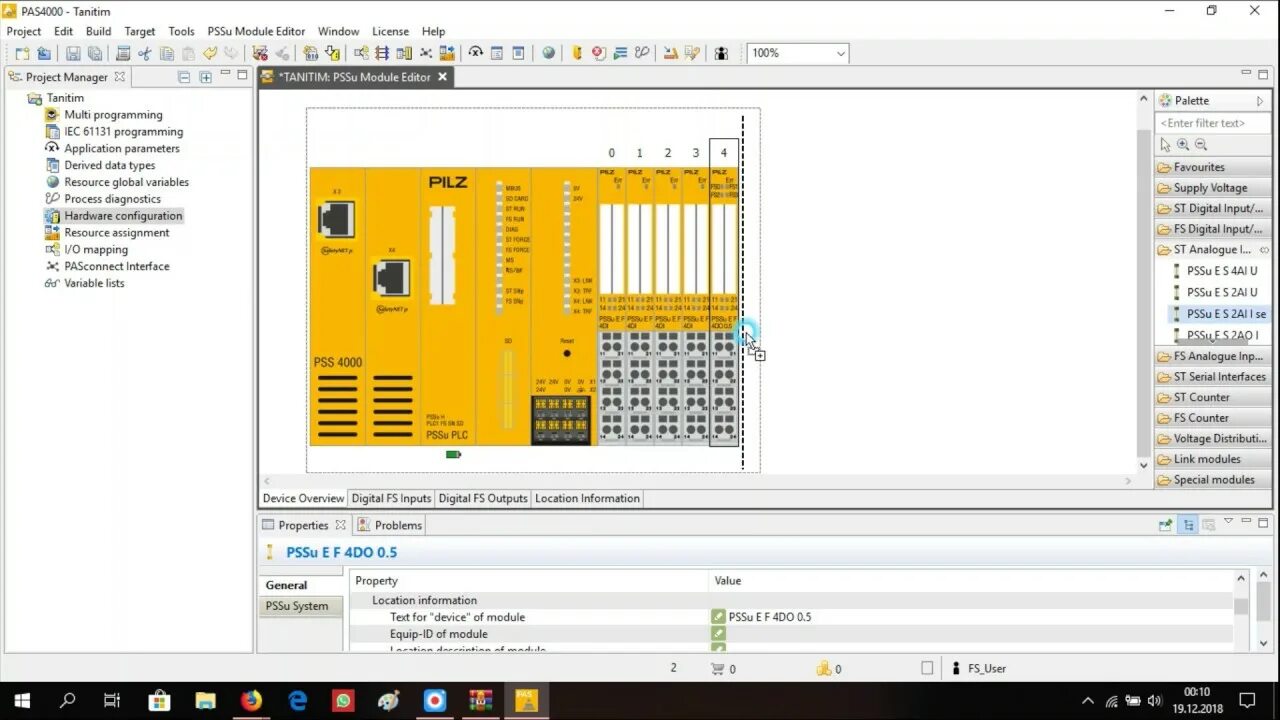Open Firefox from the Windows taskbar
This screenshot has height=720, width=1280.
coord(251,700)
